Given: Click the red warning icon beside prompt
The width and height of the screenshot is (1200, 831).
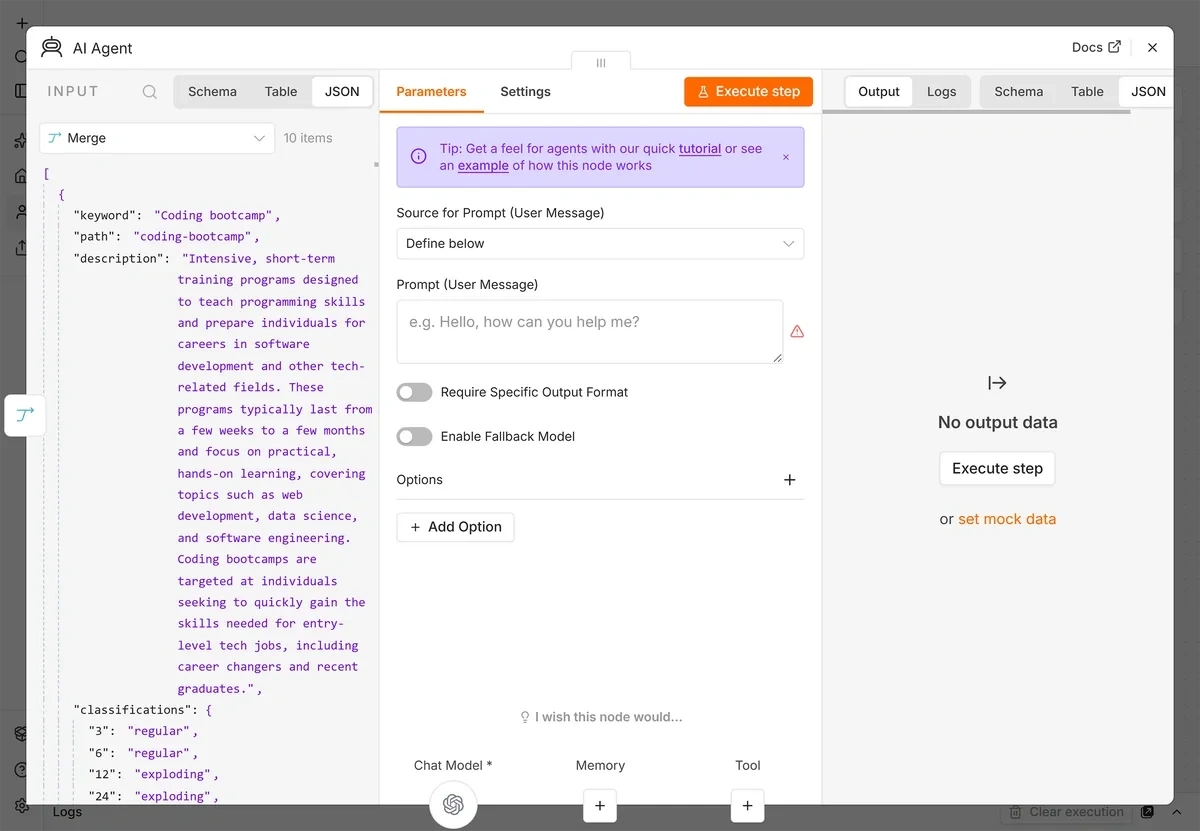Looking at the screenshot, I should point(797,331).
